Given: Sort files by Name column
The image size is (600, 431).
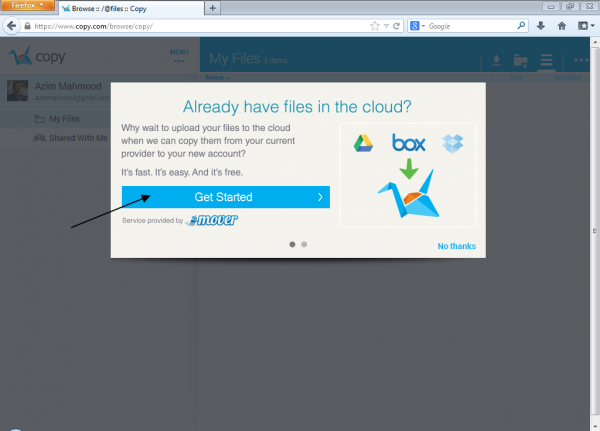Looking at the screenshot, I should (x=217, y=77).
